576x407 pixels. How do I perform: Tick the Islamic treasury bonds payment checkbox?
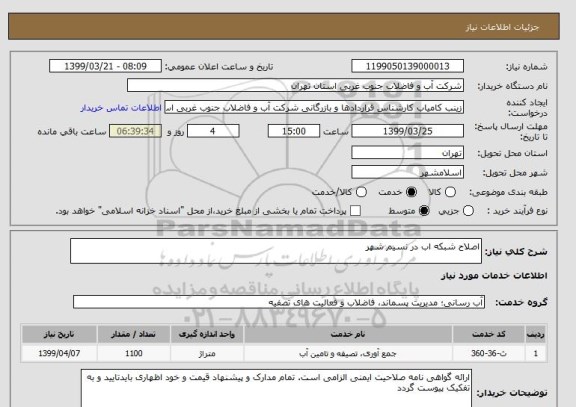(355, 211)
